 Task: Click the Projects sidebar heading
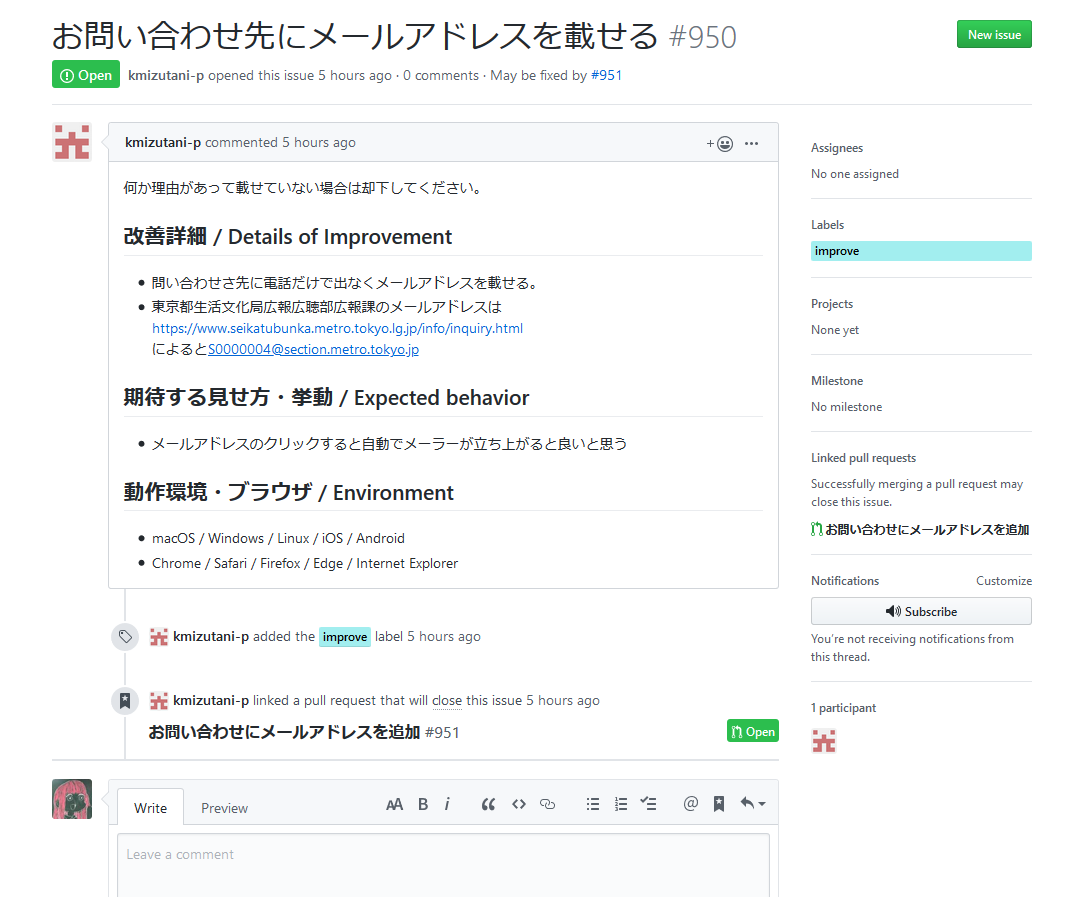[832, 304]
